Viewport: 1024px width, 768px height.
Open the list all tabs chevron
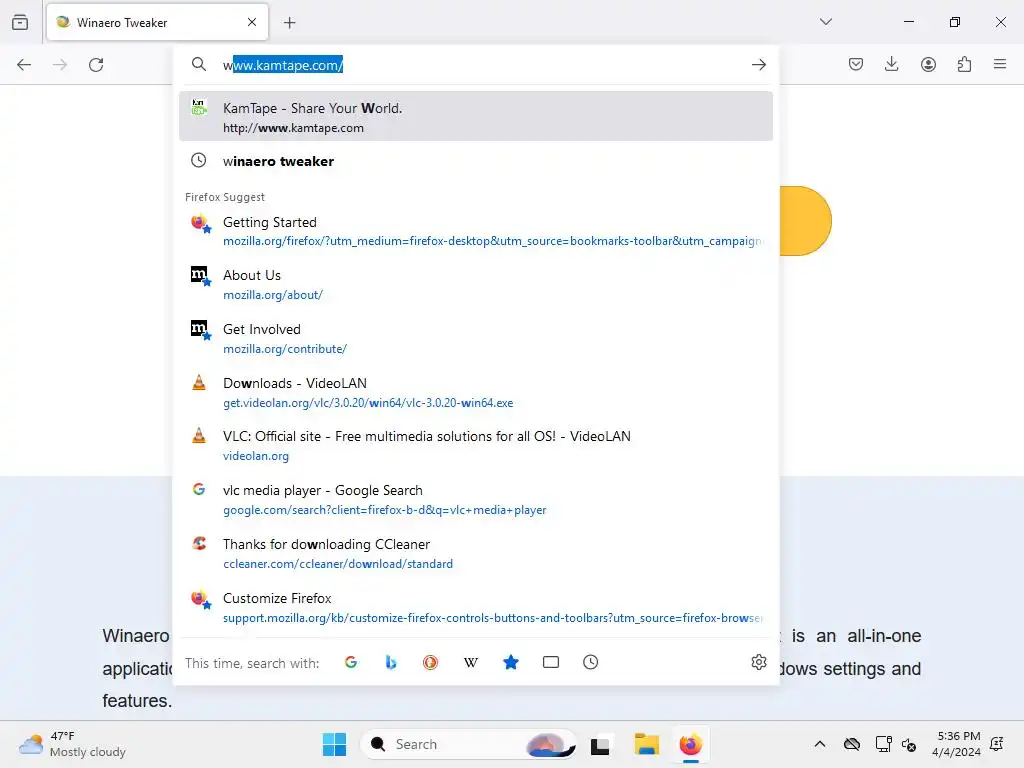point(825,22)
